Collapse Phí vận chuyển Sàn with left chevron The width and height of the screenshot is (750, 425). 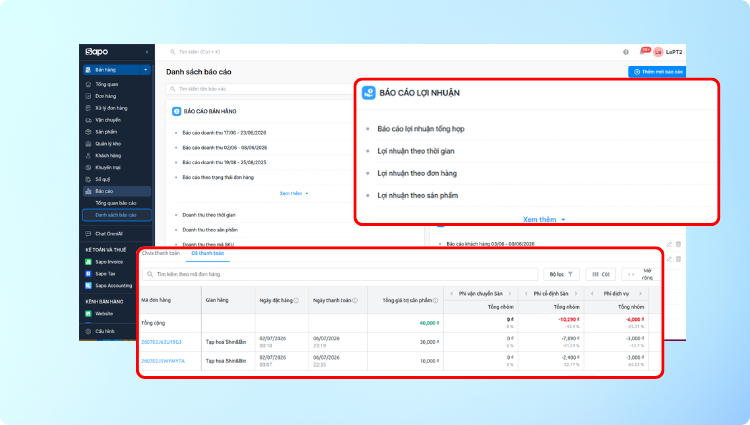452,294
